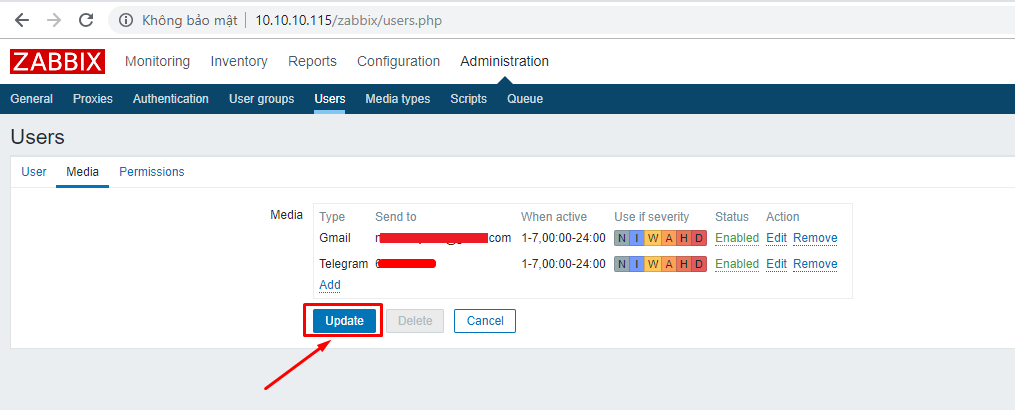Switch to the User tab
Screen dimensions: 1015x410
34,172
